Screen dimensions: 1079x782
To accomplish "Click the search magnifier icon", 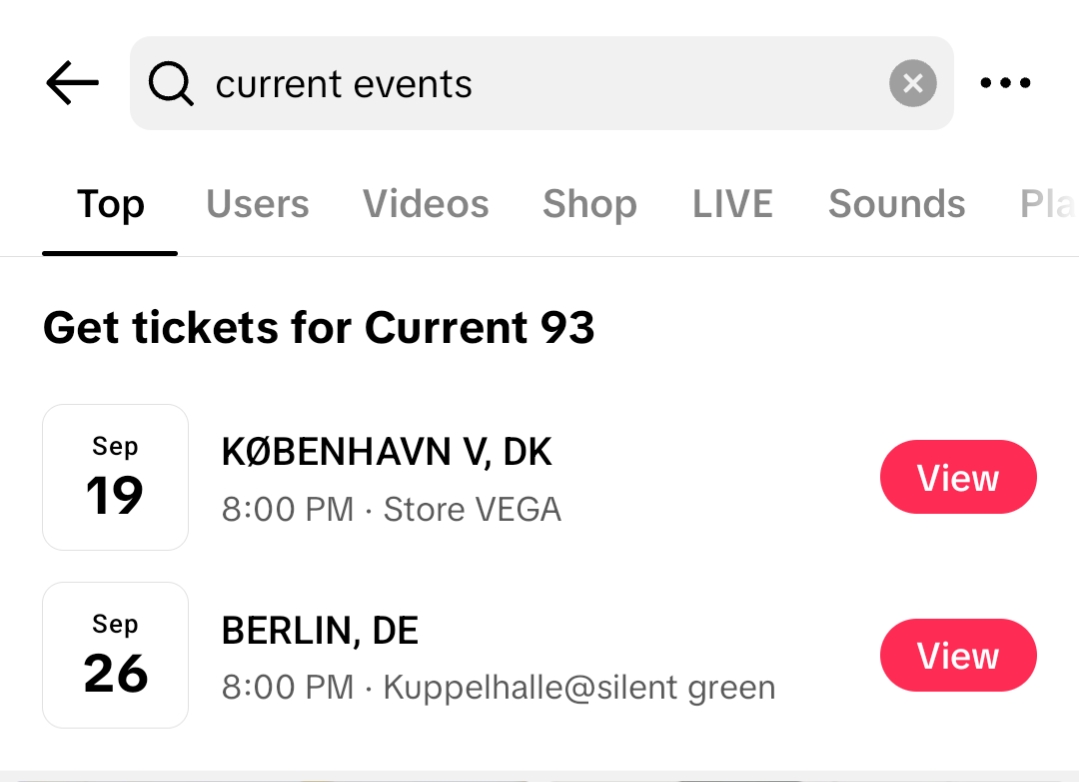I will [x=171, y=83].
